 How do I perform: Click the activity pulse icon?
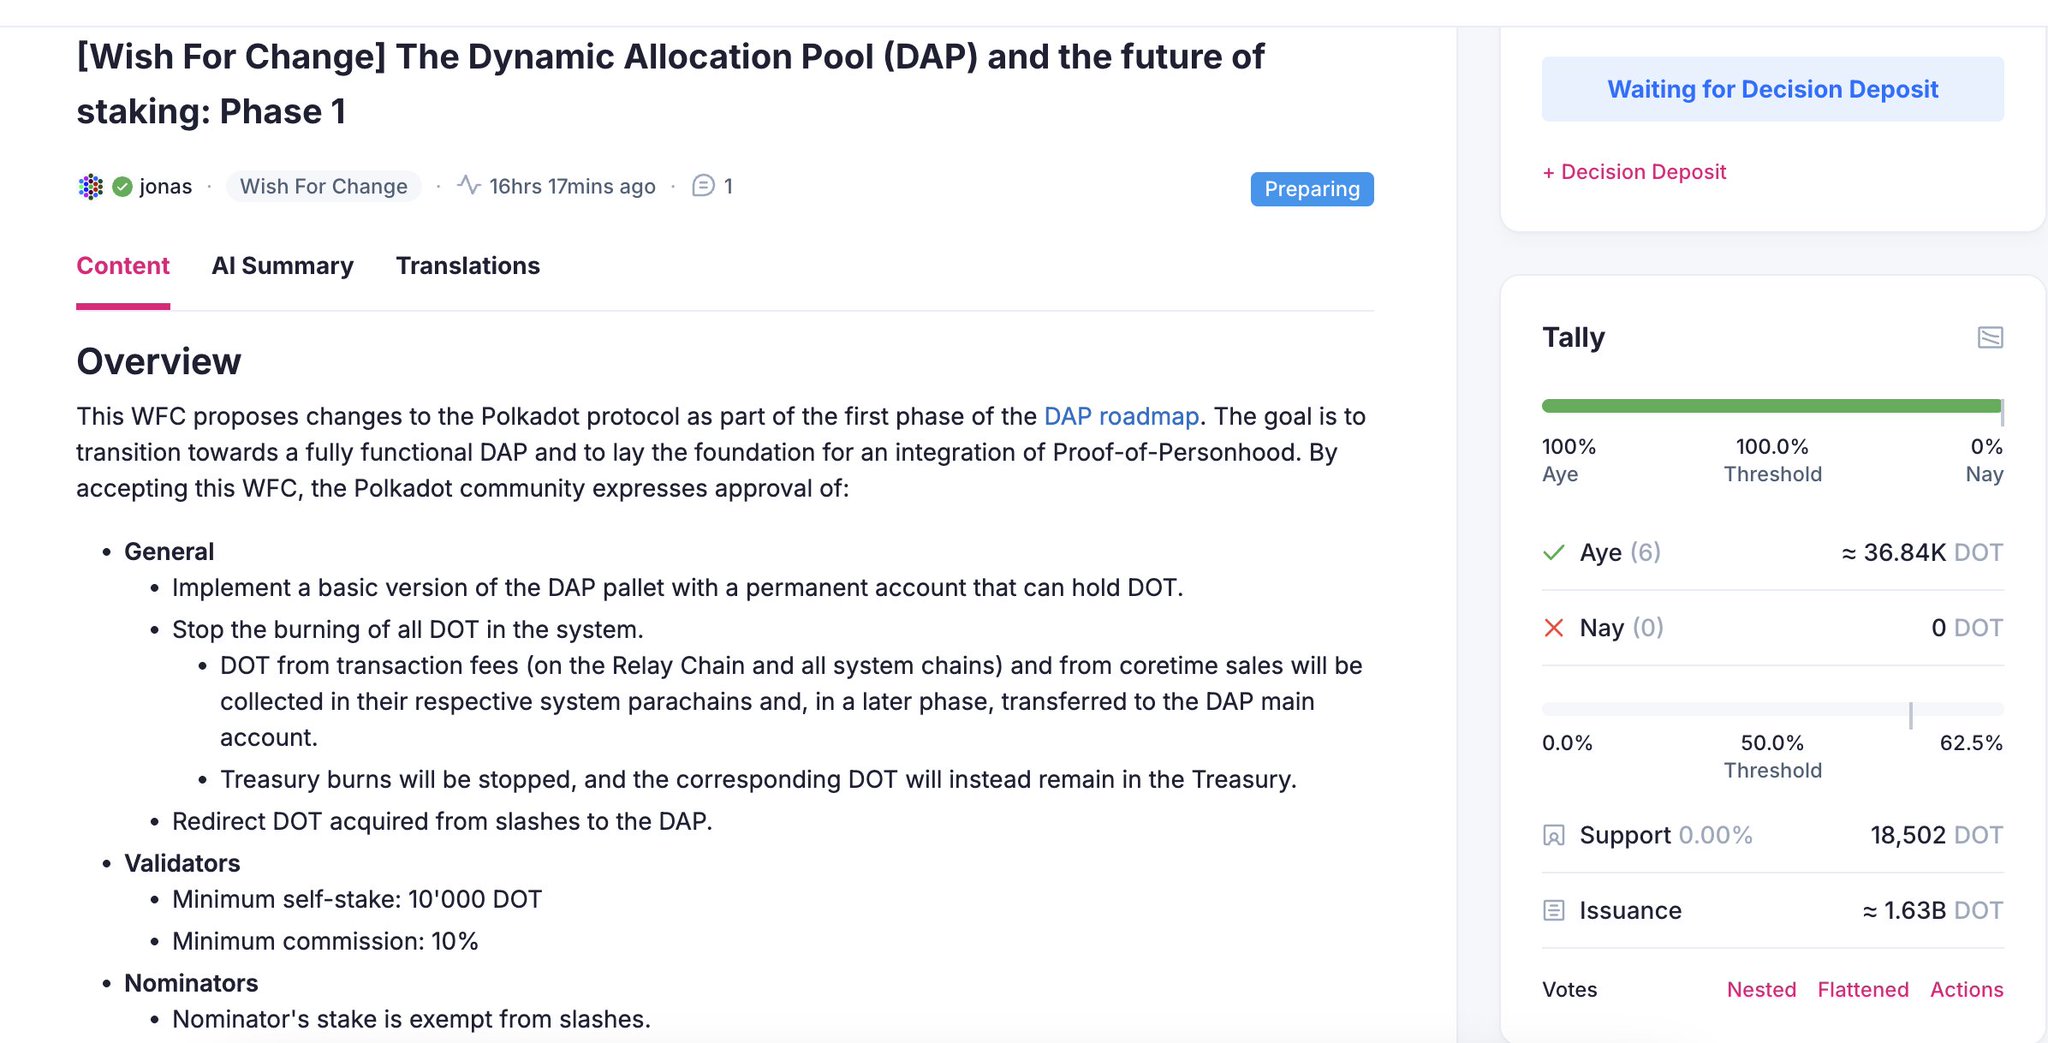coord(469,185)
